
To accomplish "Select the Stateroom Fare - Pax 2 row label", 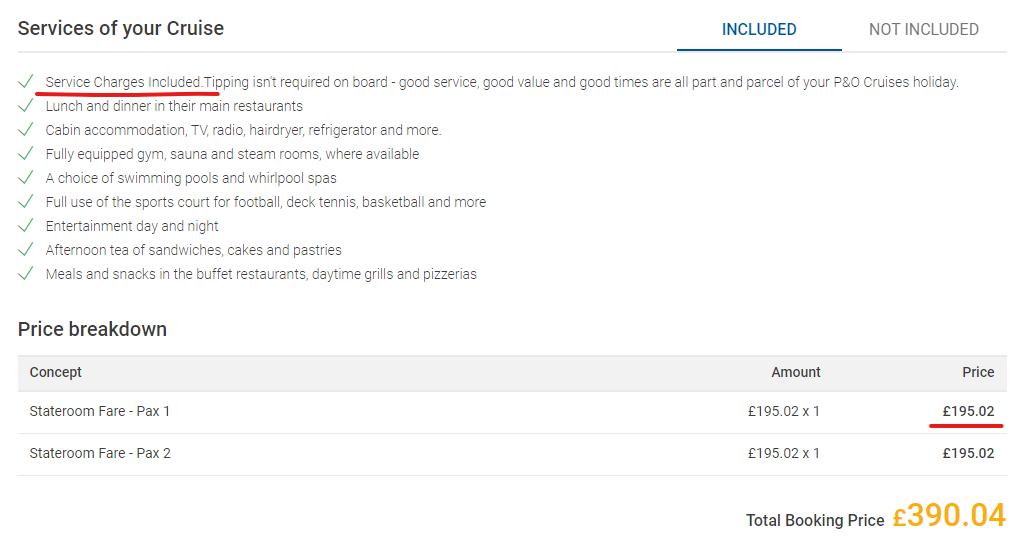I will pos(100,453).
